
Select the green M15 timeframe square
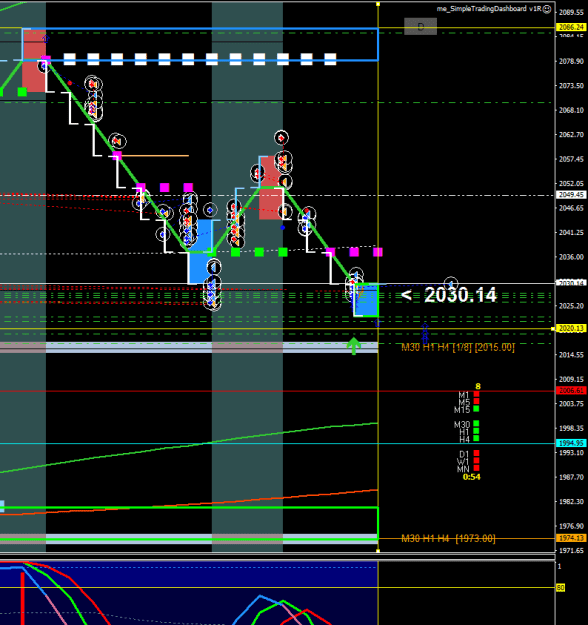tap(476, 409)
